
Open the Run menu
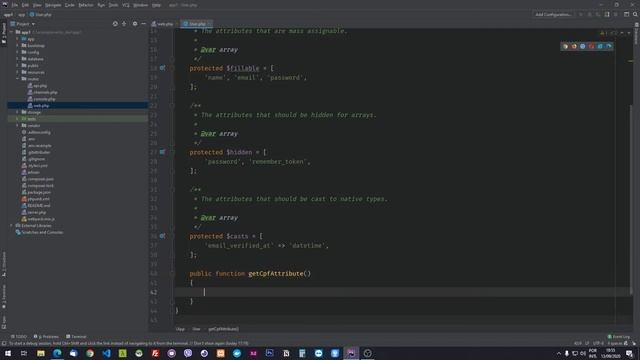[x=101, y=5]
